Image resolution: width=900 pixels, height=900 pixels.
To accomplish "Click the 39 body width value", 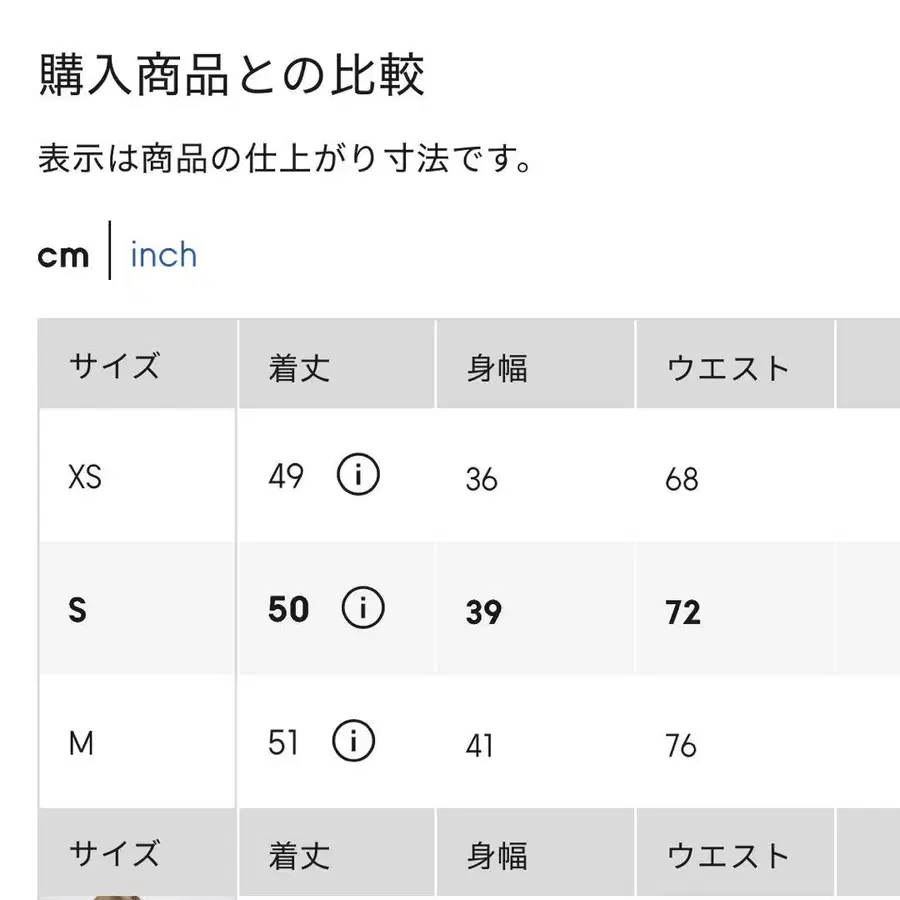I will (x=483, y=612).
